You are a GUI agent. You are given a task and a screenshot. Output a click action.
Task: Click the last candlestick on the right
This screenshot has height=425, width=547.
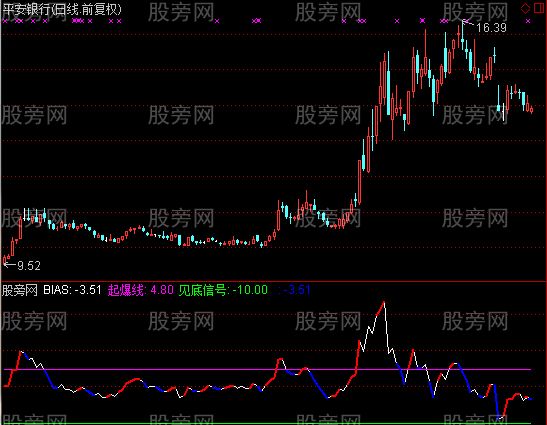531,110
